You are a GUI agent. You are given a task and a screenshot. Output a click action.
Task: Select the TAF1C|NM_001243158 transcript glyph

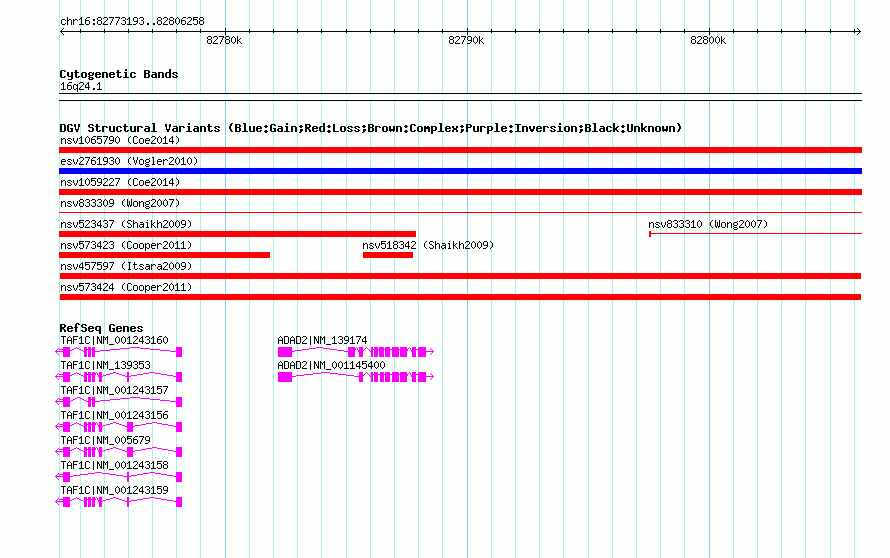pos(119,477)
